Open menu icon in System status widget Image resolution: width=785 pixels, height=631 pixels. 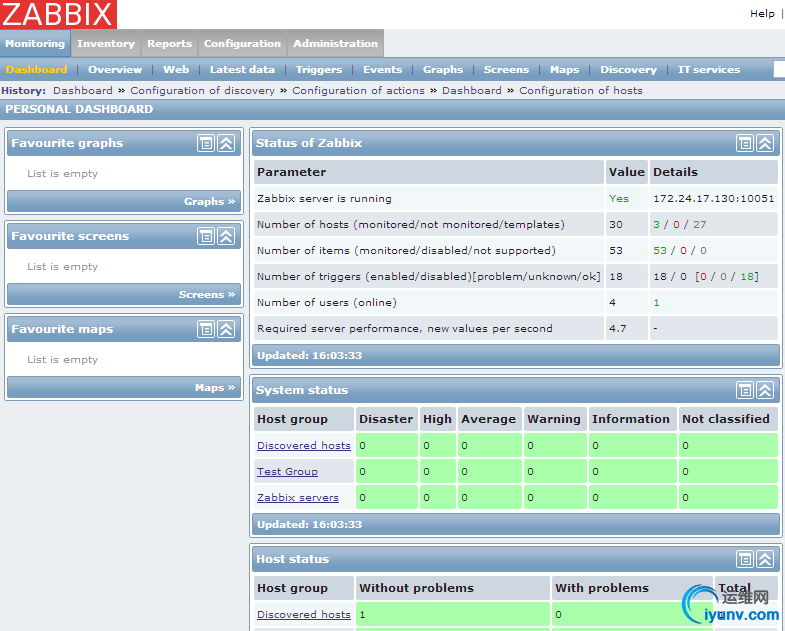(744, 390)
